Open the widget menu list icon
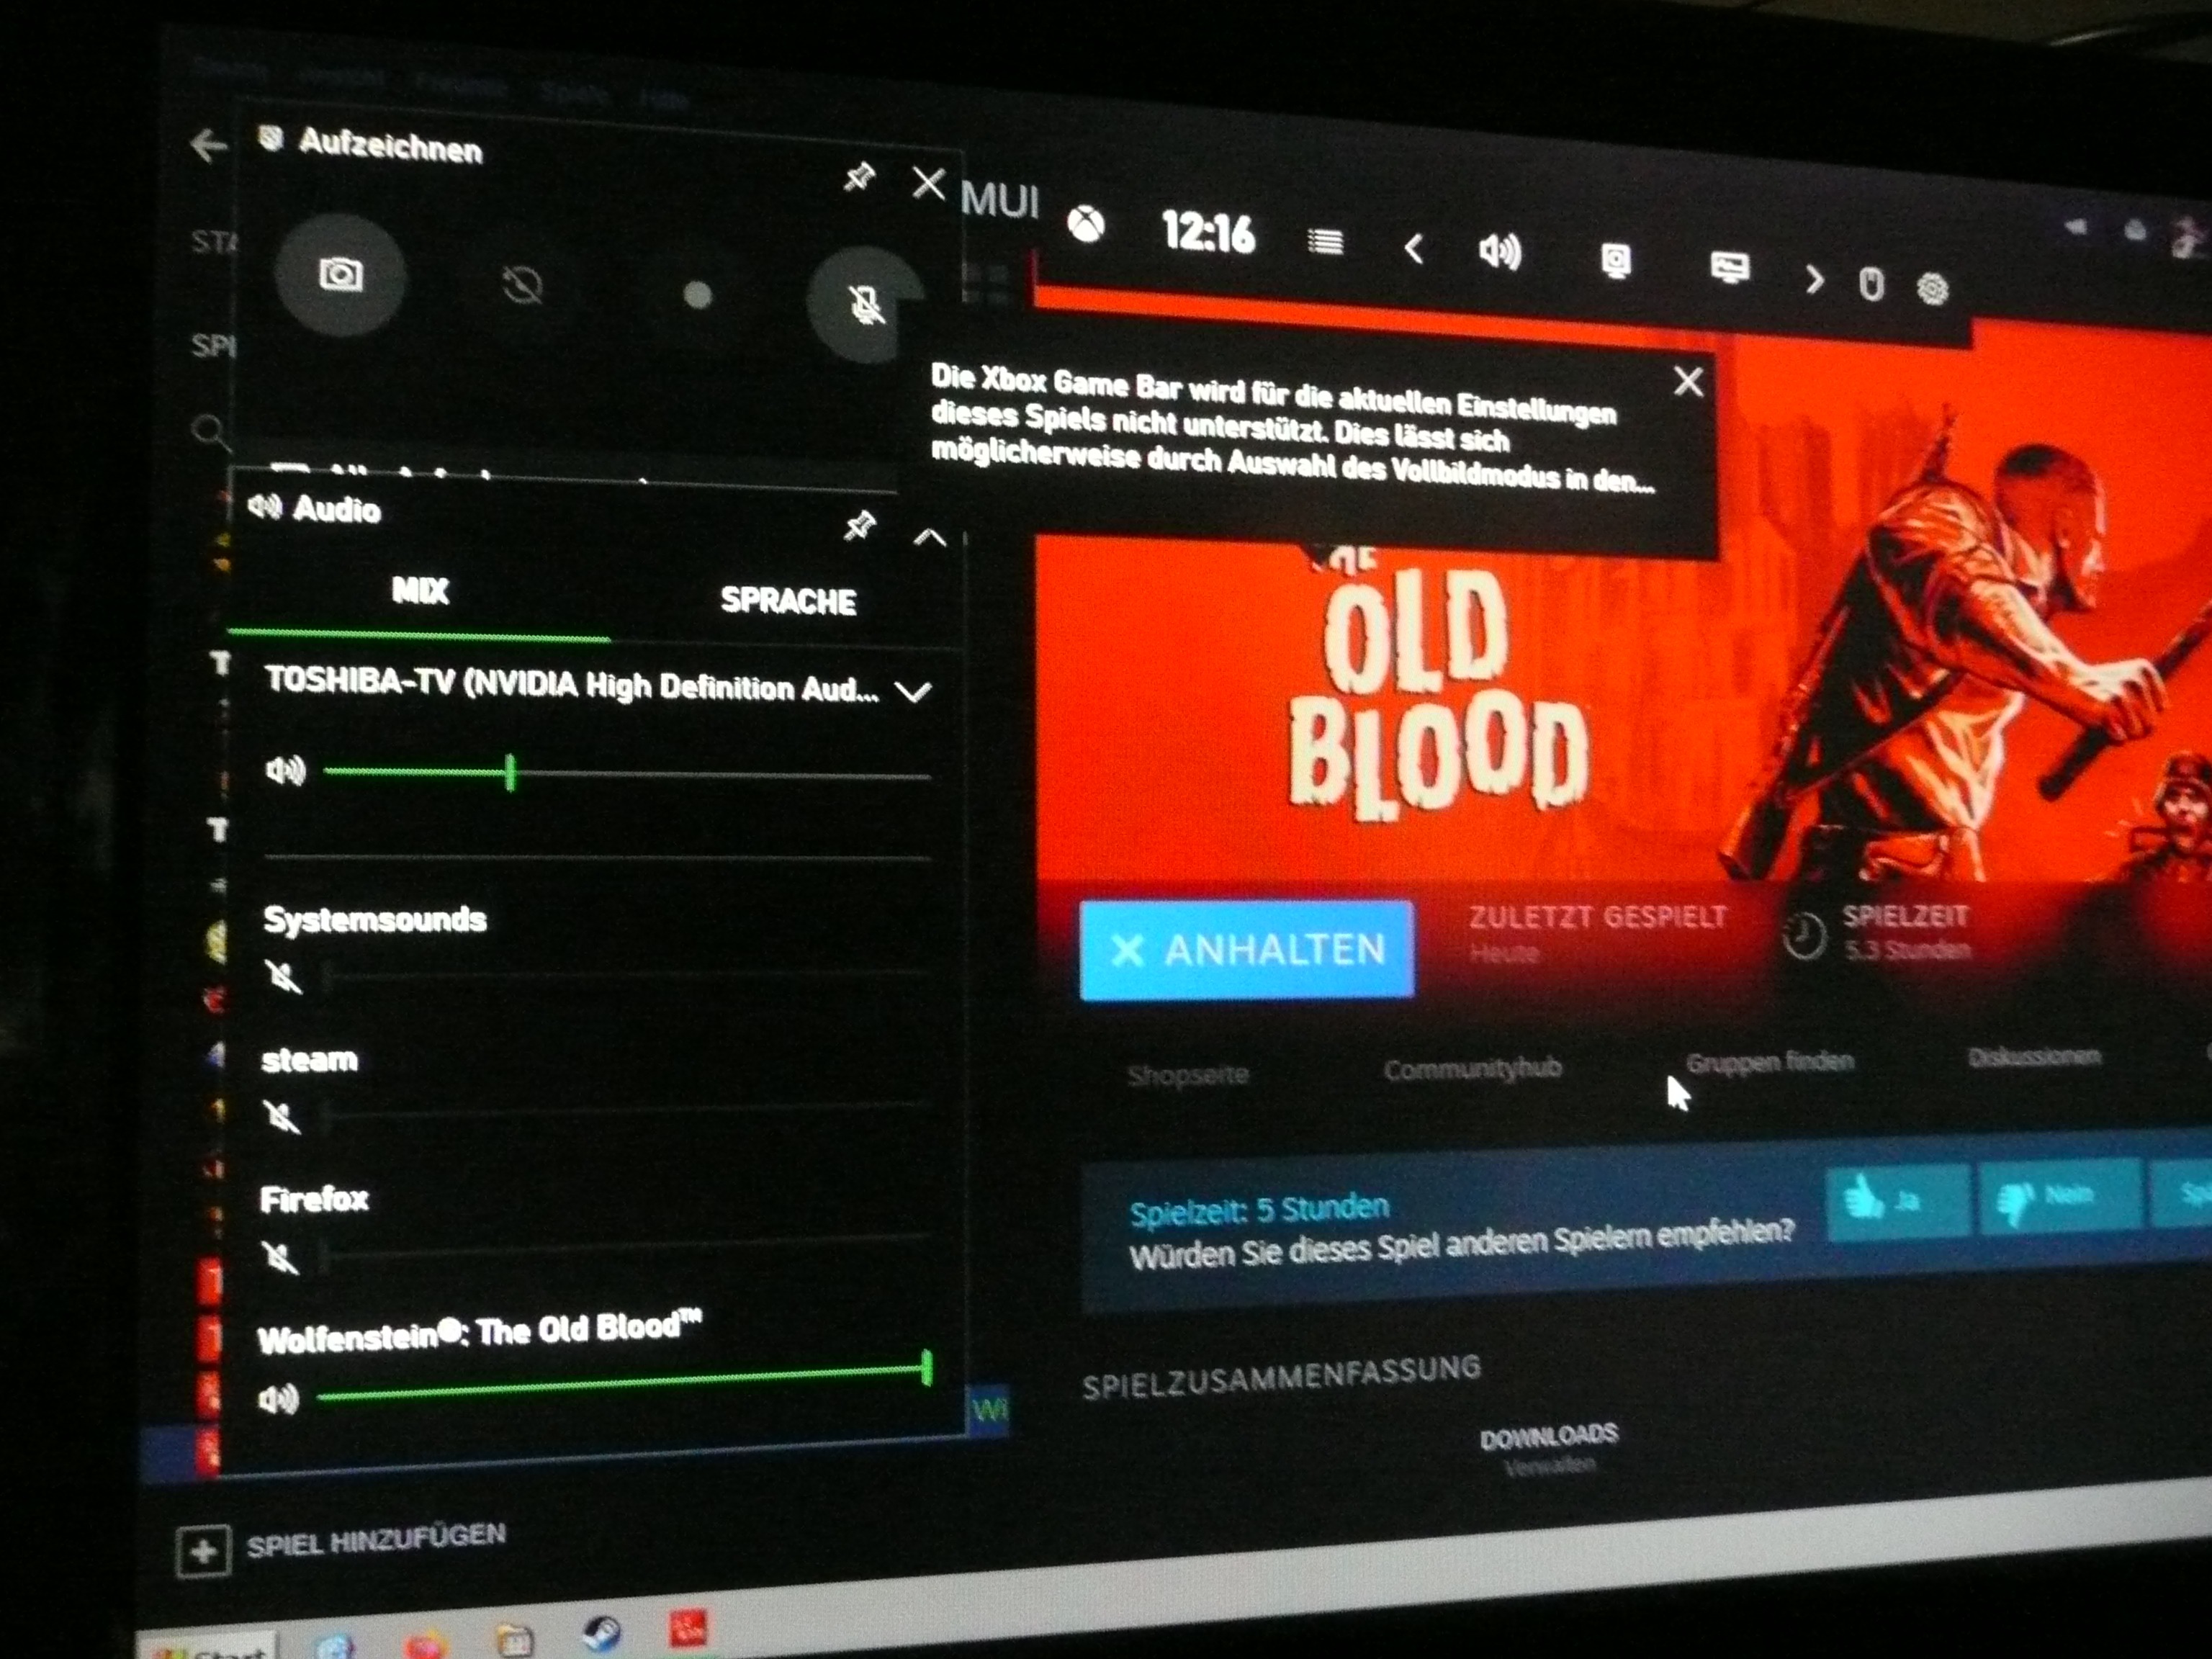The width and height of the screenshot is (2212, 1659). coord(1325,241)
